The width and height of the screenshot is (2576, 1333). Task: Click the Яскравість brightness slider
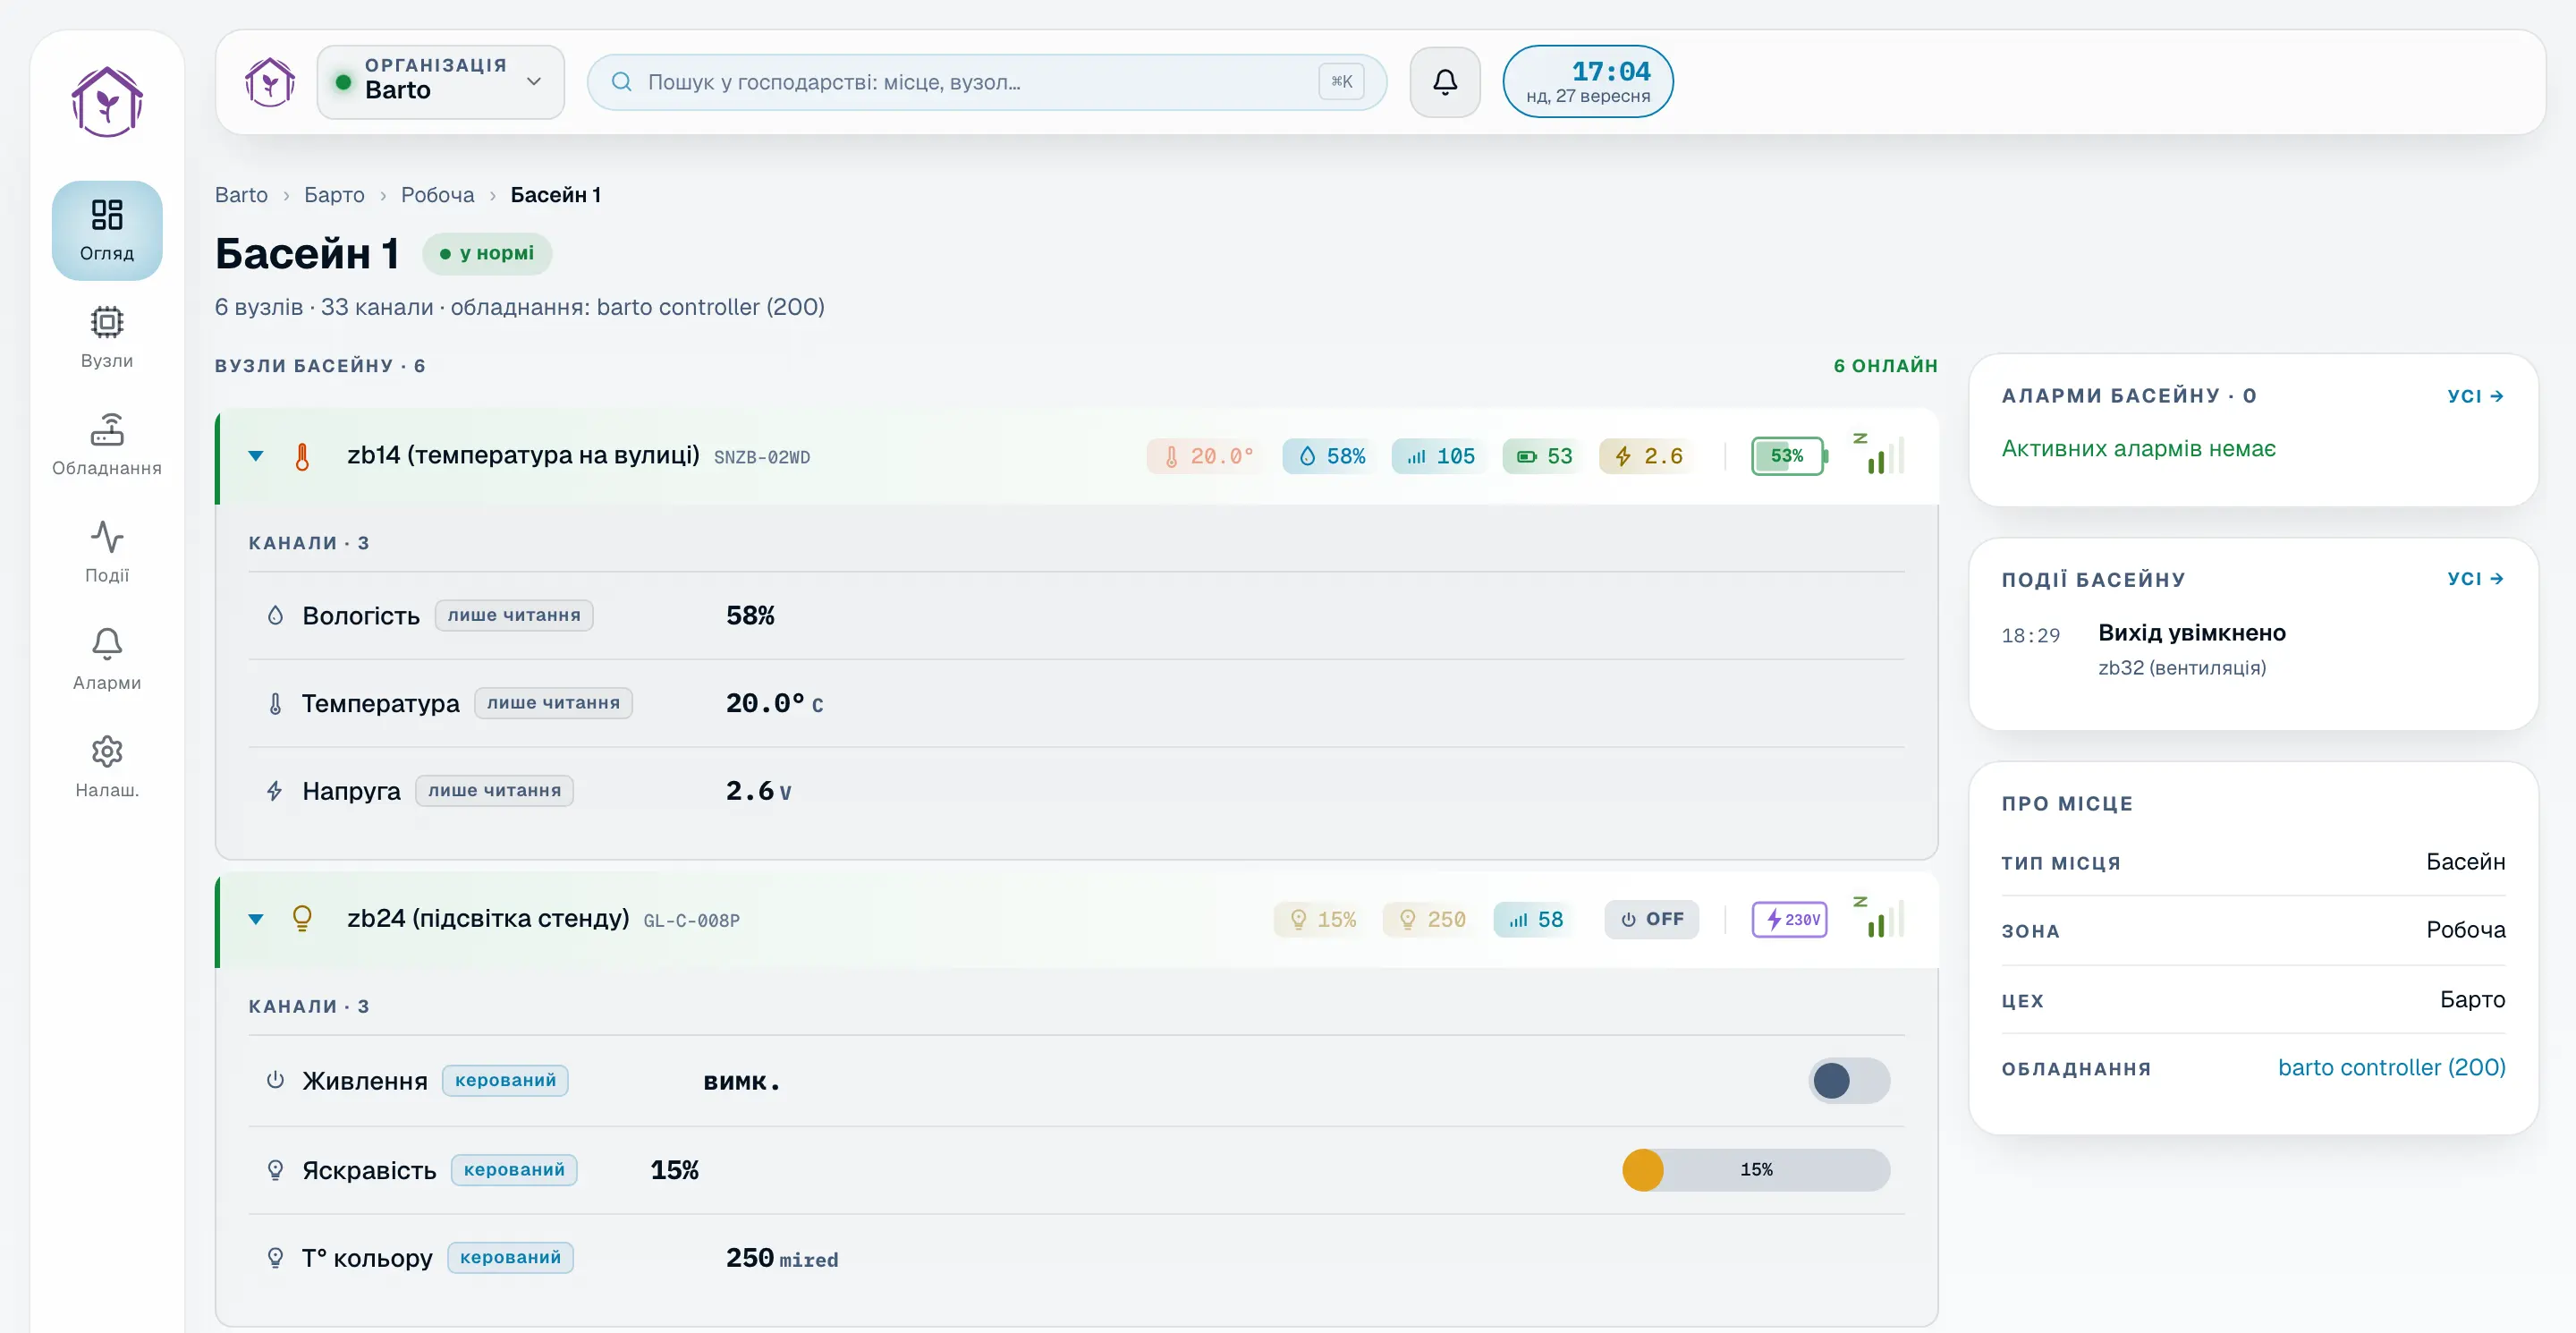point(1756,1170)
